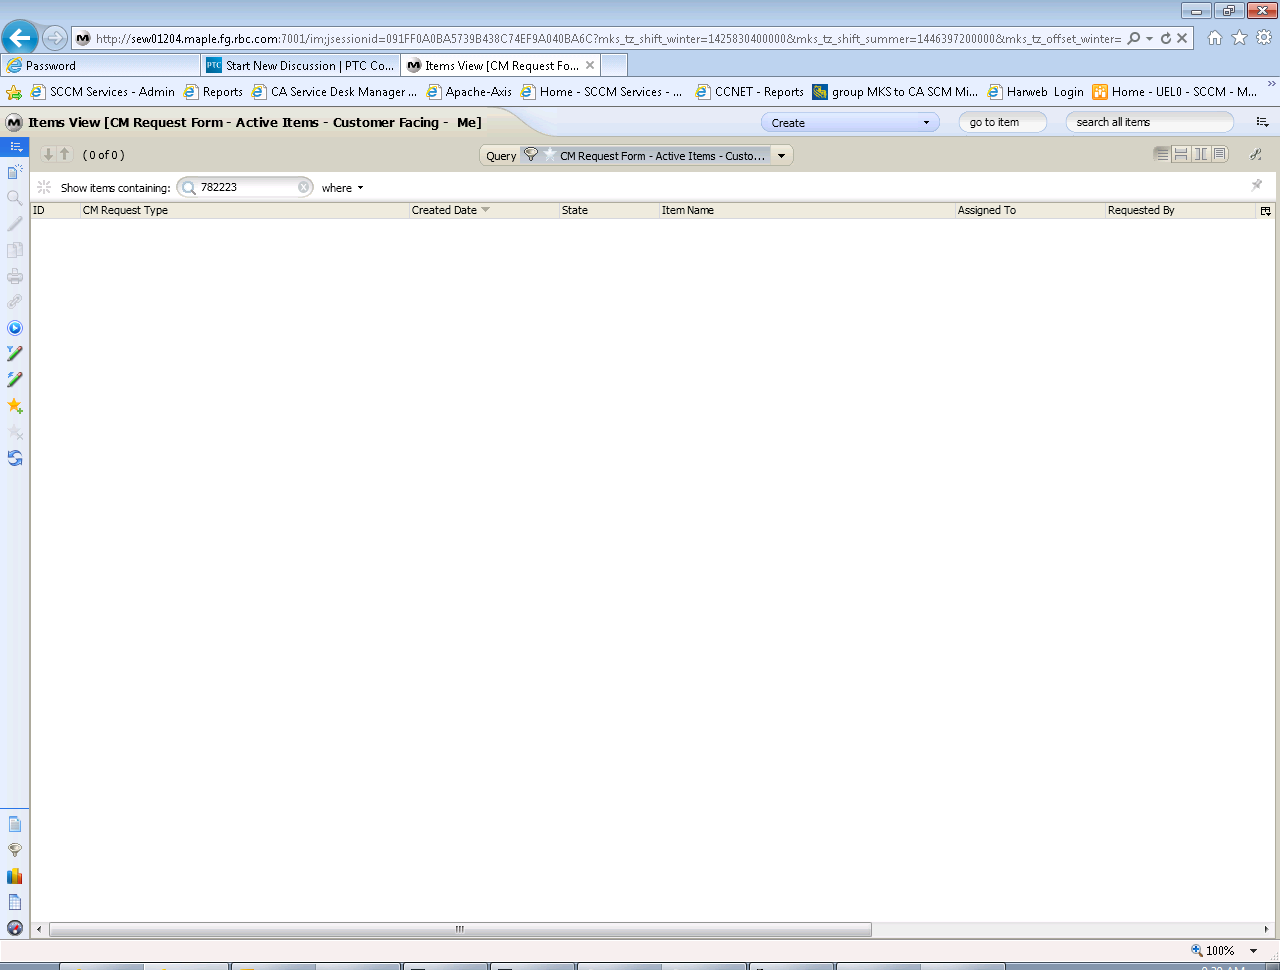Click the pushpin icon right of the filter row
This screenshot has height=970, width=1280.
click(1257, 185)
